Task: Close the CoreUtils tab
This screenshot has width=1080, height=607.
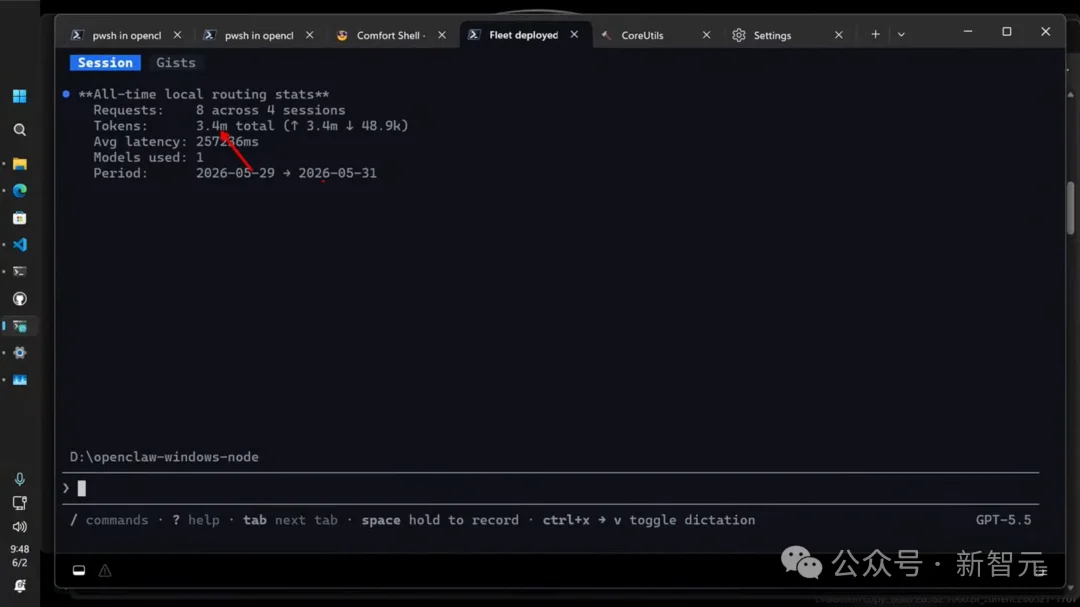Action: (706, 34)
